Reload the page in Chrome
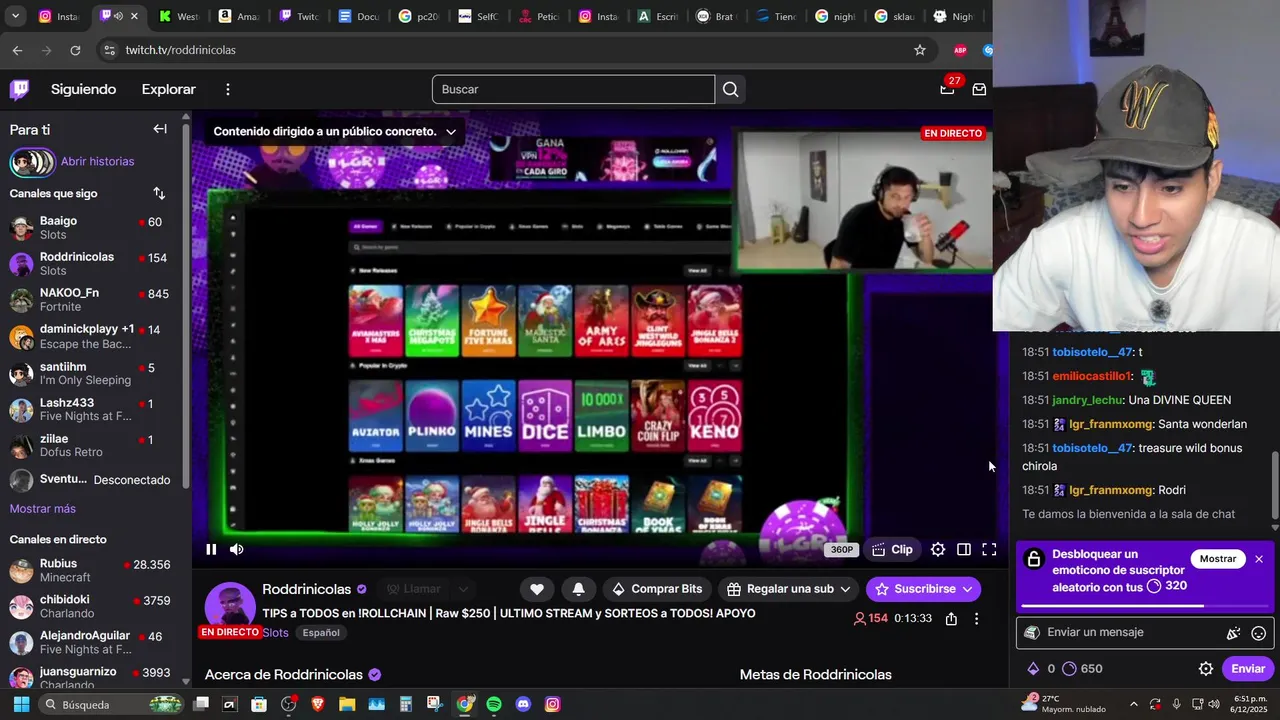1280x720 pixels. click(x=75, y=50)
